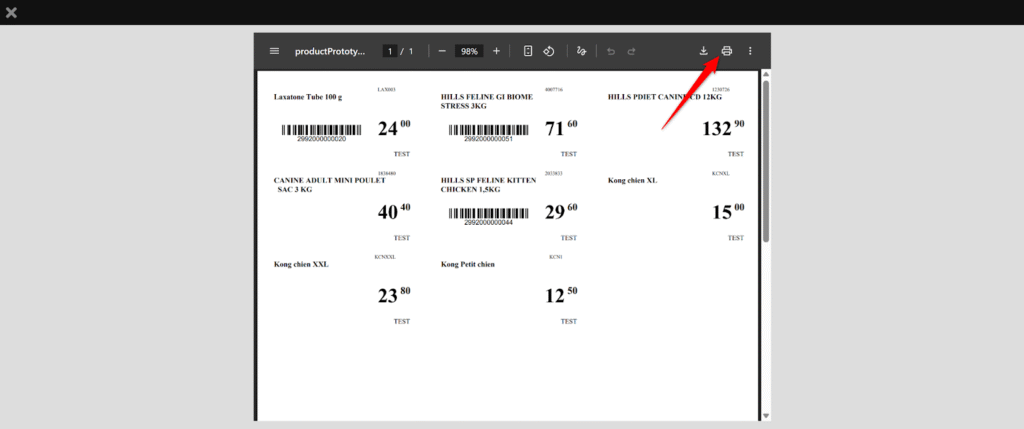Click the redo arrow in PDF toolbar

631,51
